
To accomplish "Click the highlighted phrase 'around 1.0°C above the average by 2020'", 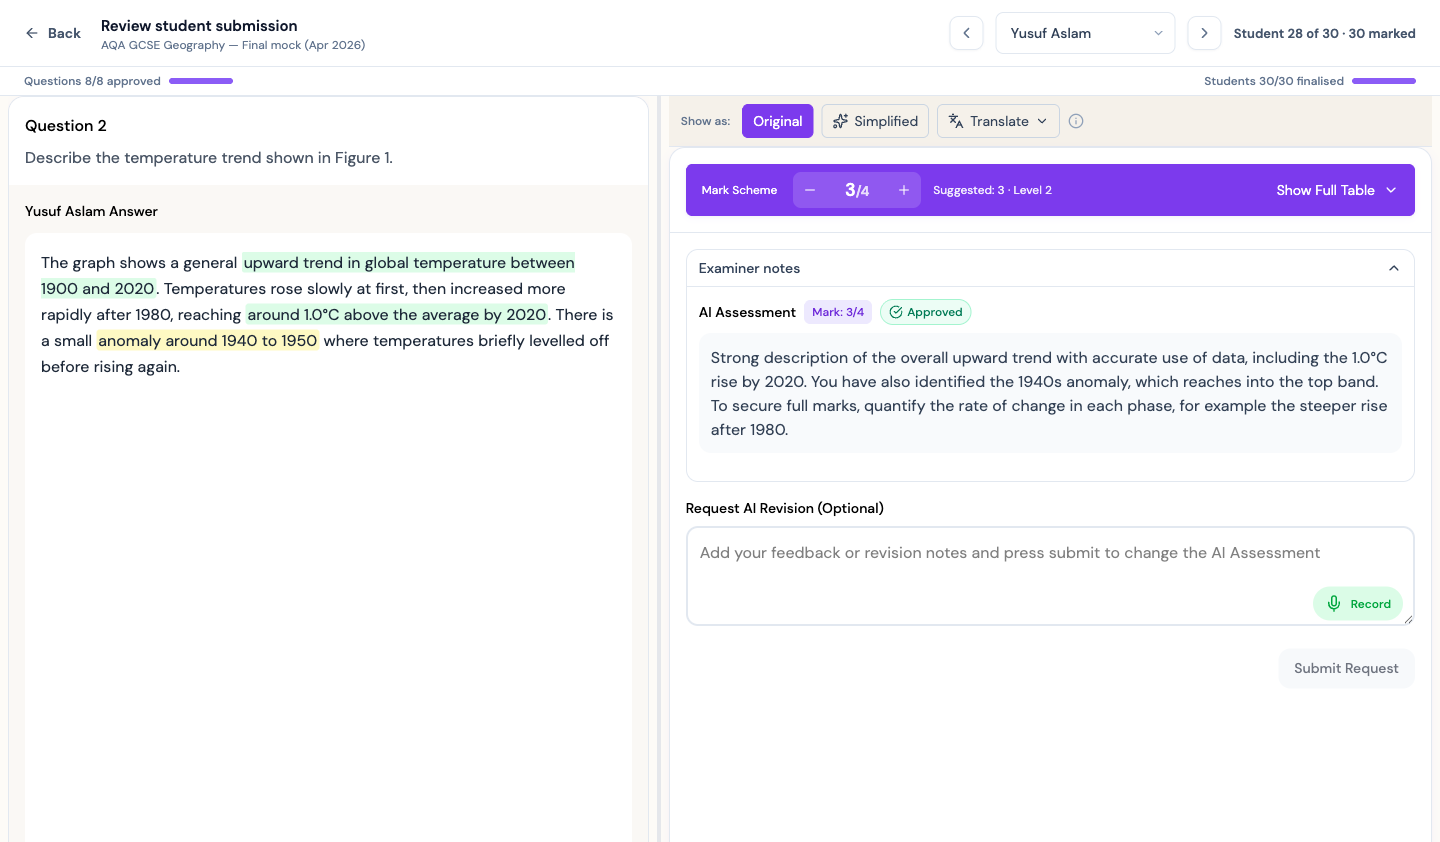I will click(x=397, y=315).
